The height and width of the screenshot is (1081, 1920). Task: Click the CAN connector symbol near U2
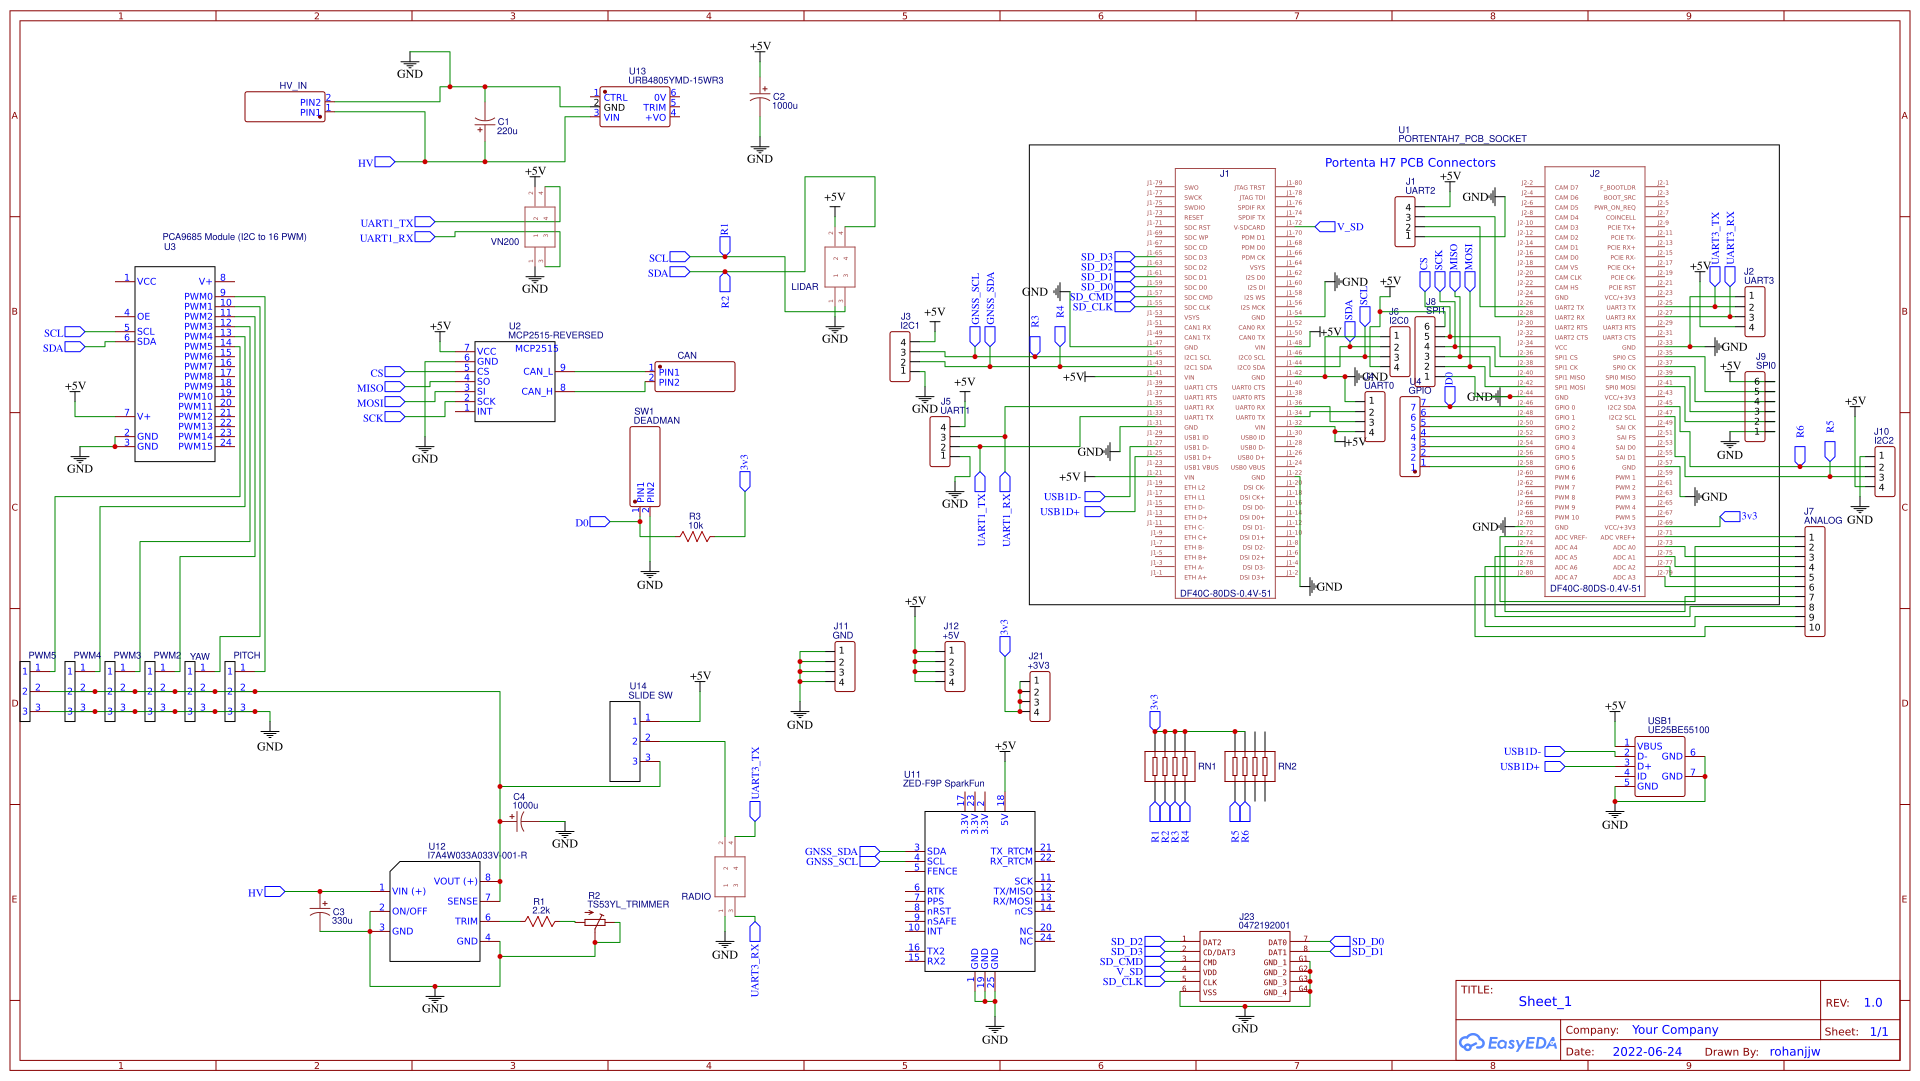(x=694, y=376)
